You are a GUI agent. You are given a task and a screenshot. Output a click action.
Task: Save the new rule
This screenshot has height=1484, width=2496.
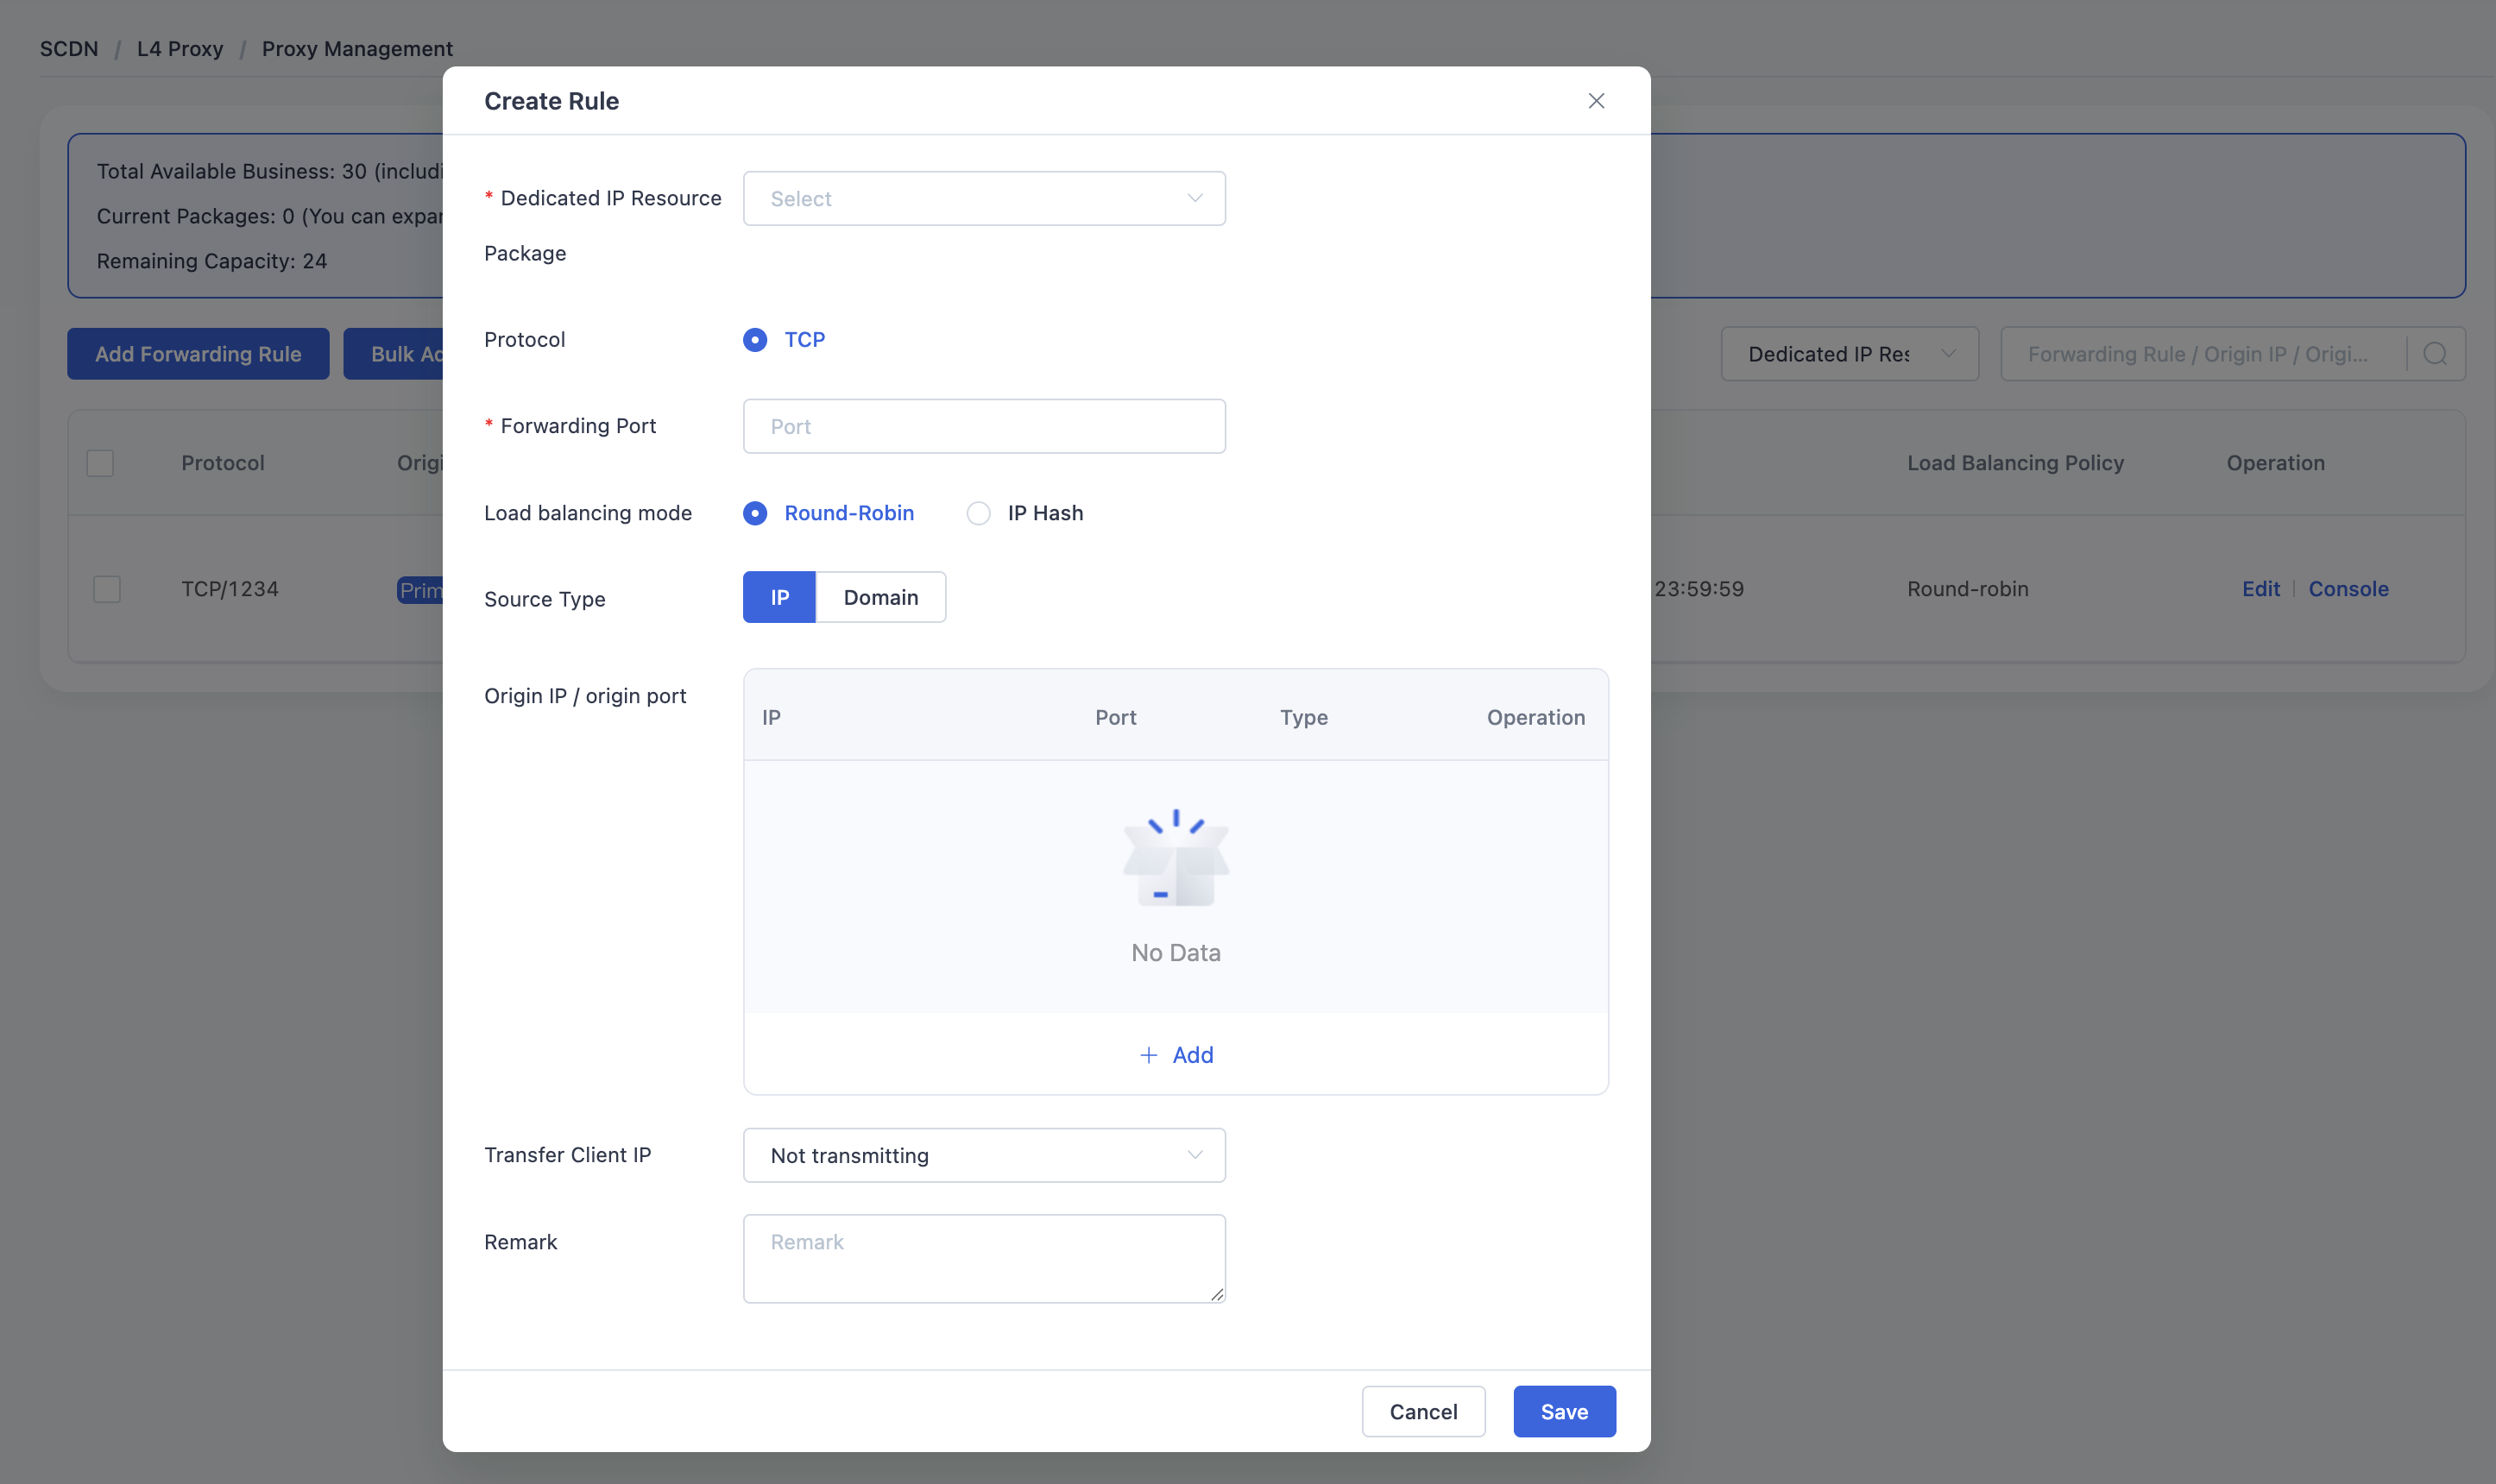pyautogui.click(x=1564, y=1411)
